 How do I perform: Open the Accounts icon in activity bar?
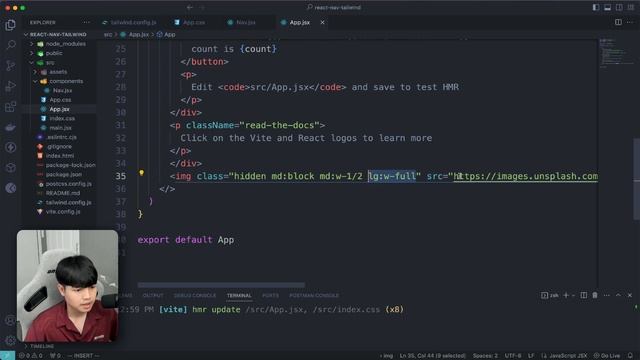pos(11,320)
